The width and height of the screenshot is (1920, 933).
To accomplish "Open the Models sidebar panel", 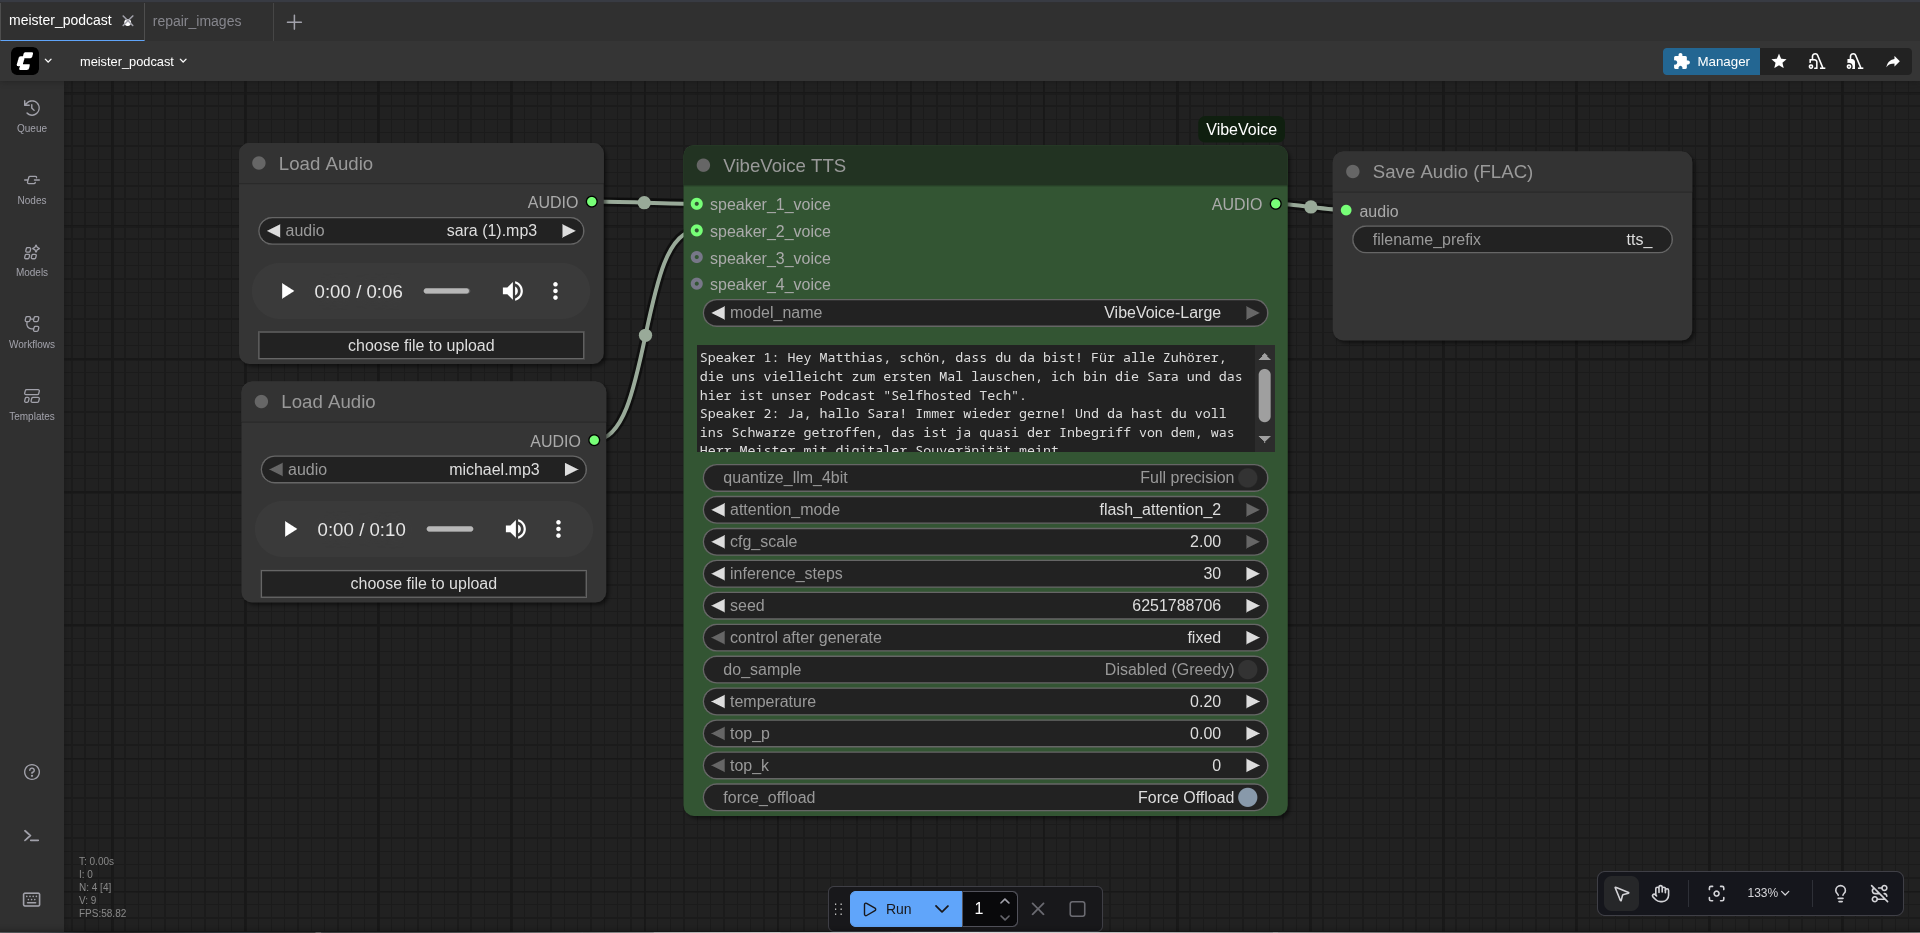I will pos(31,259).
